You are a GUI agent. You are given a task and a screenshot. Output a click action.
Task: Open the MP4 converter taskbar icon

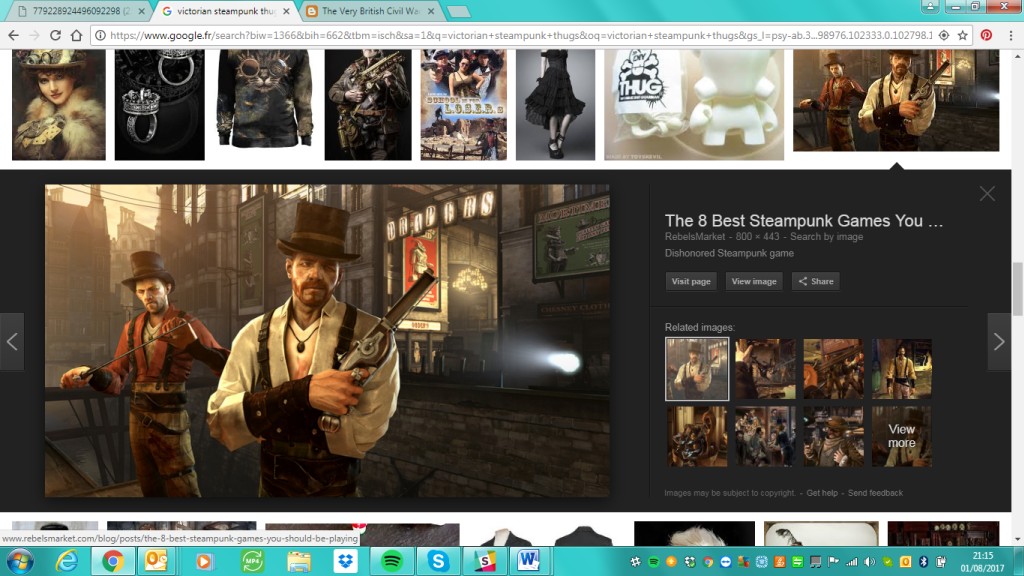[x=251, y=561]
